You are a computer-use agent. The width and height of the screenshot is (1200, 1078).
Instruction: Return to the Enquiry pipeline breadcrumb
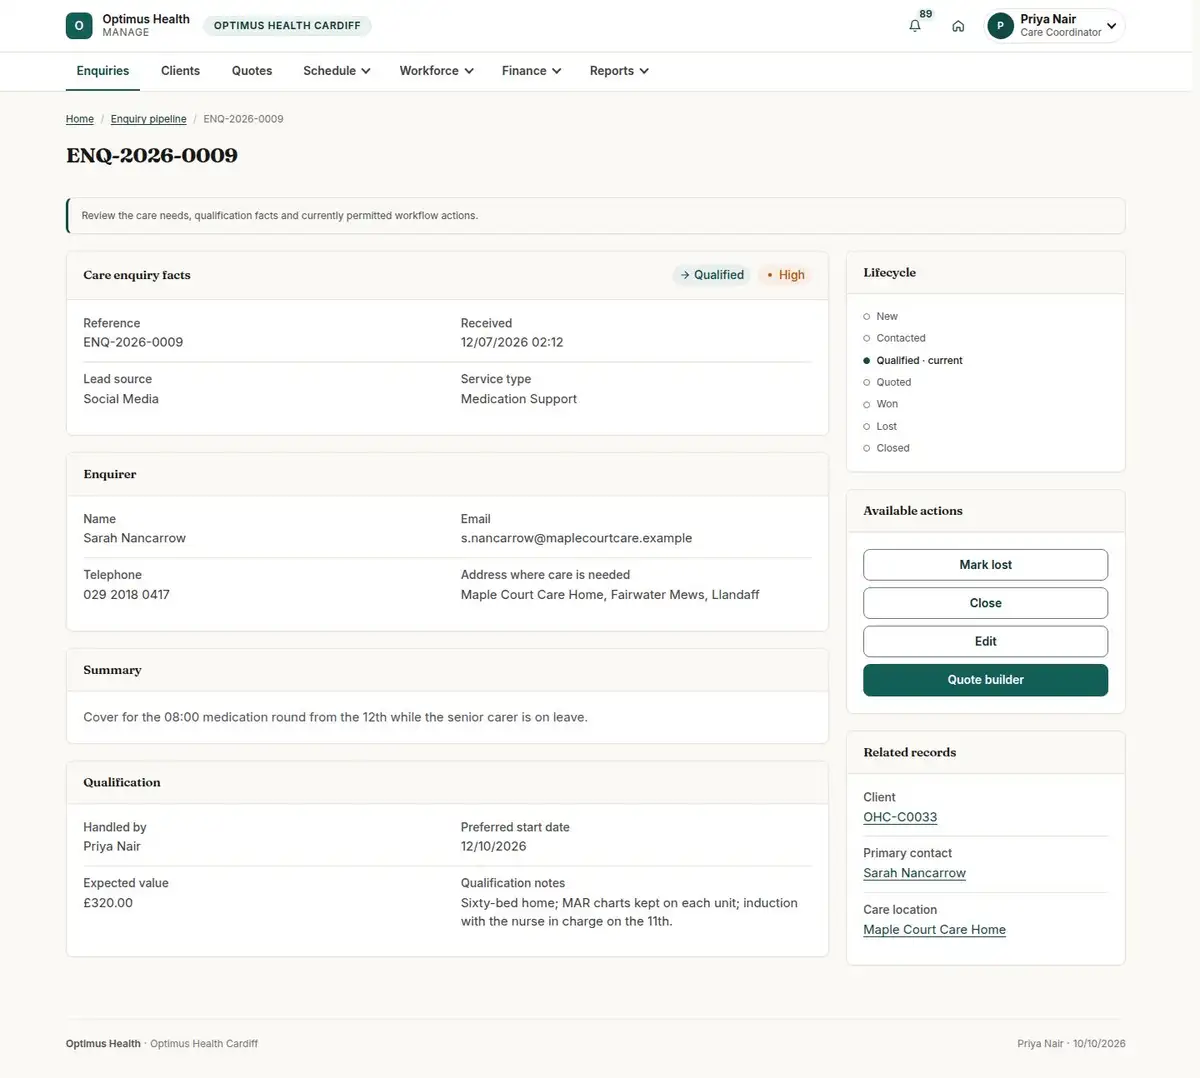coord(149,119)
